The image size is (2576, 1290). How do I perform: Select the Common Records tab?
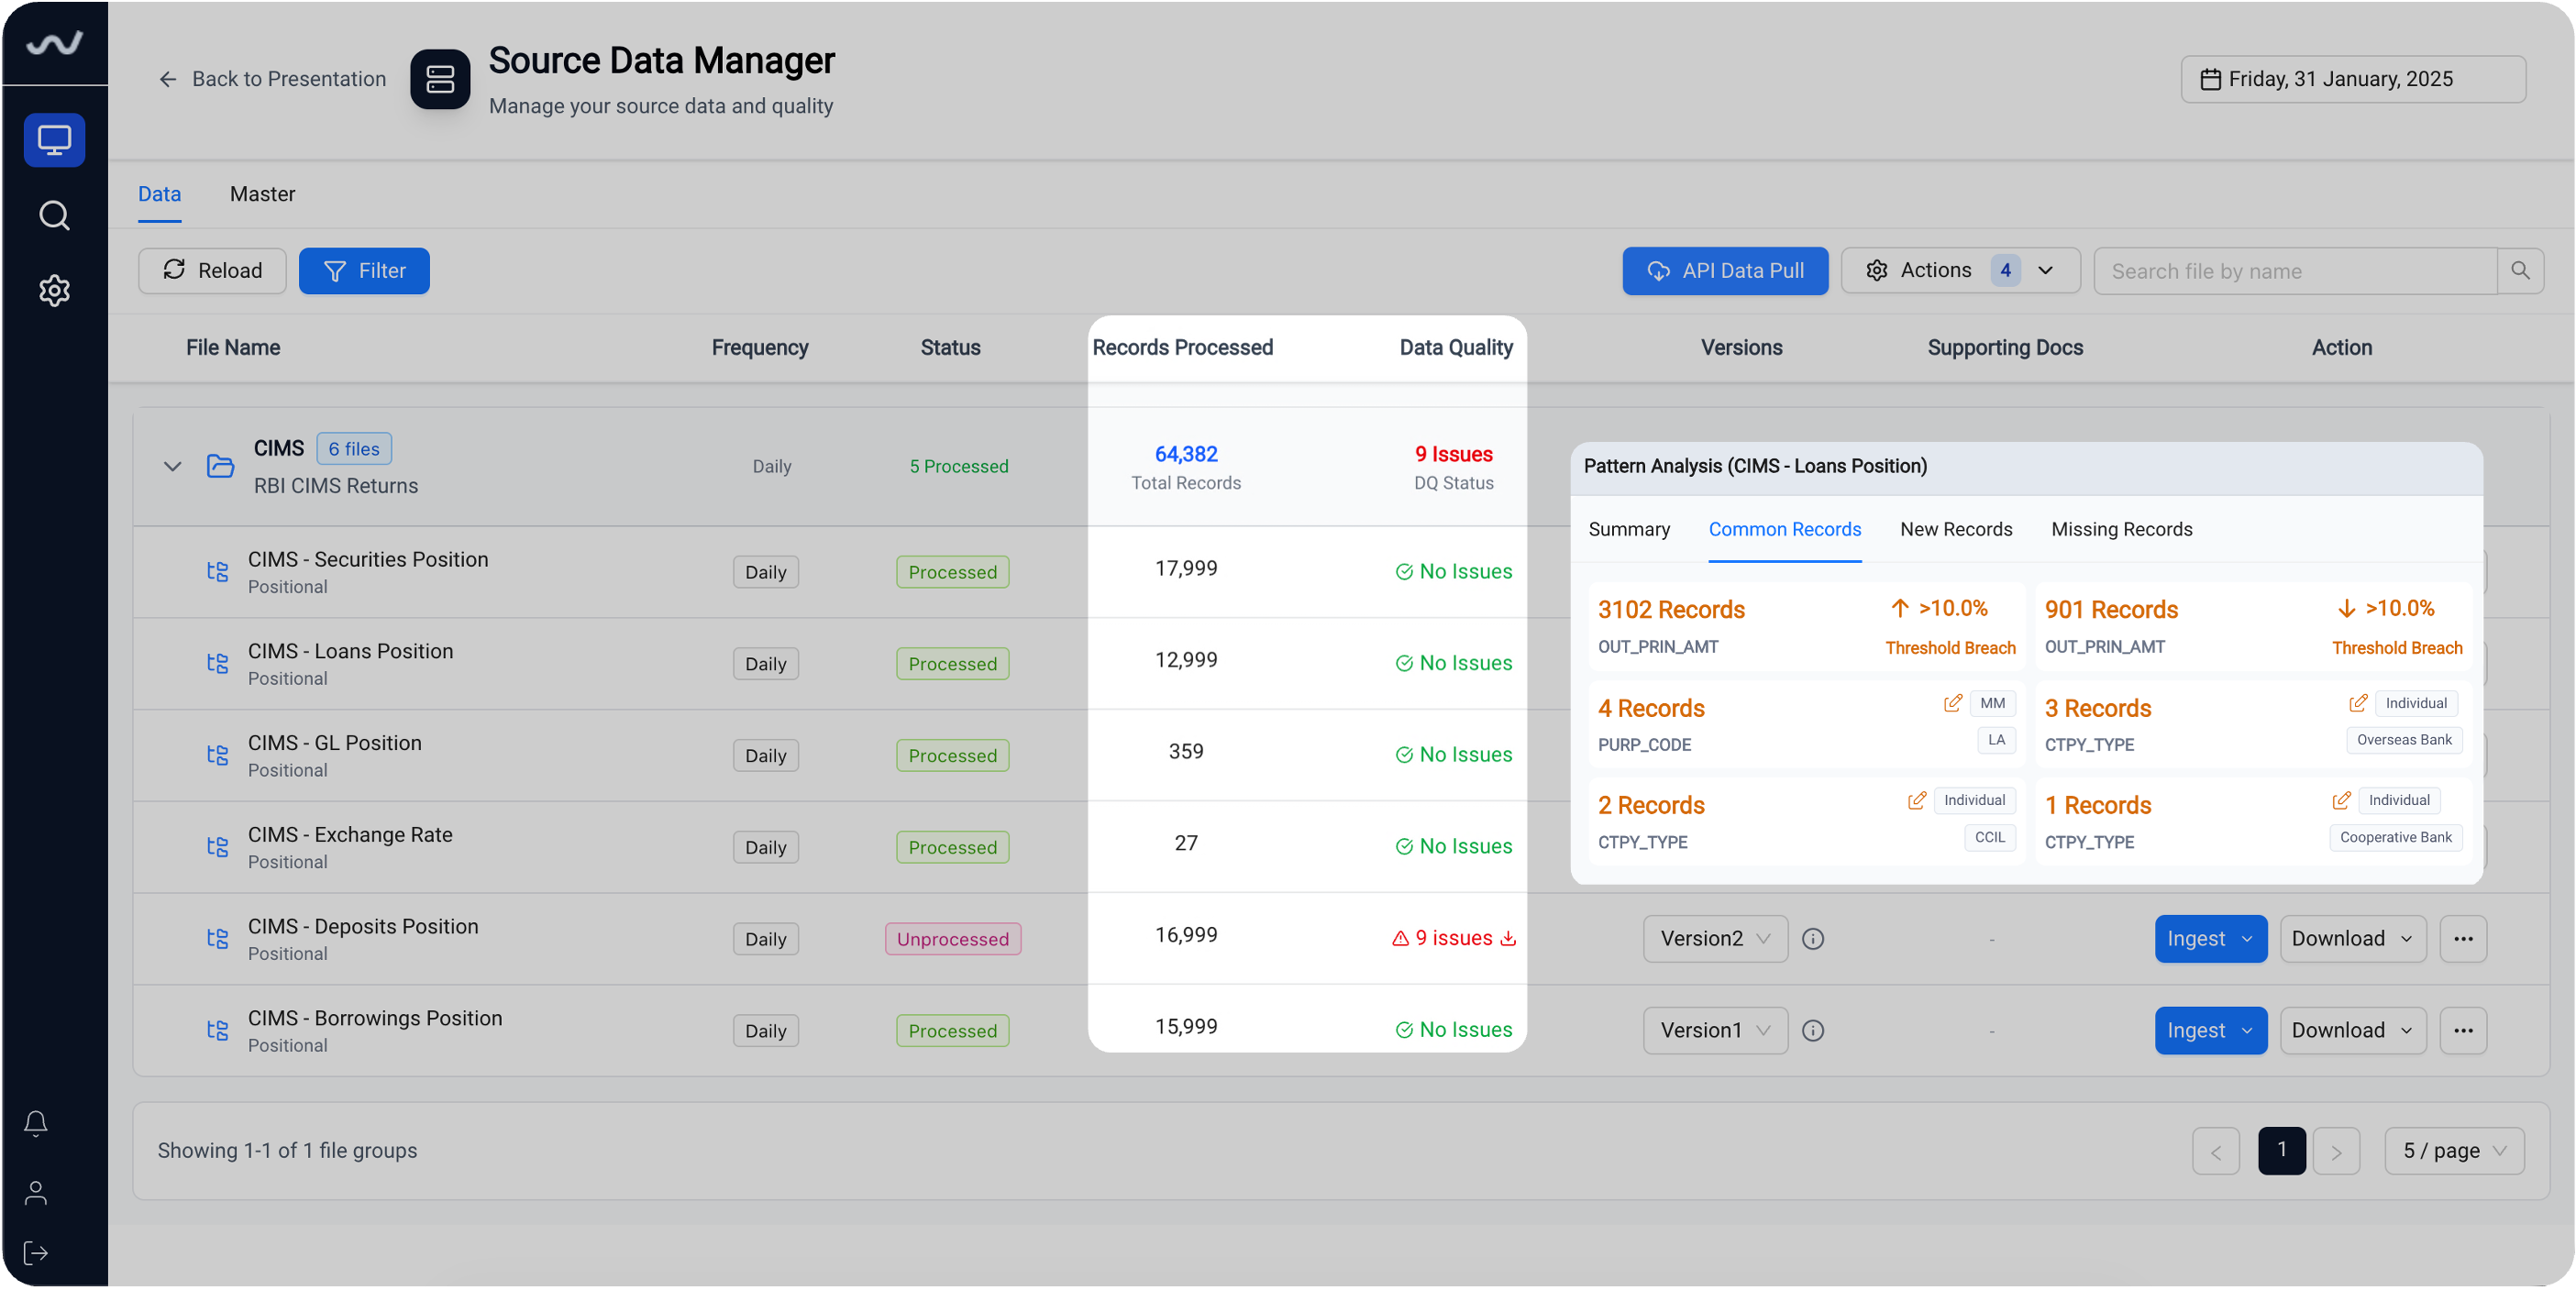[1784, 530]
